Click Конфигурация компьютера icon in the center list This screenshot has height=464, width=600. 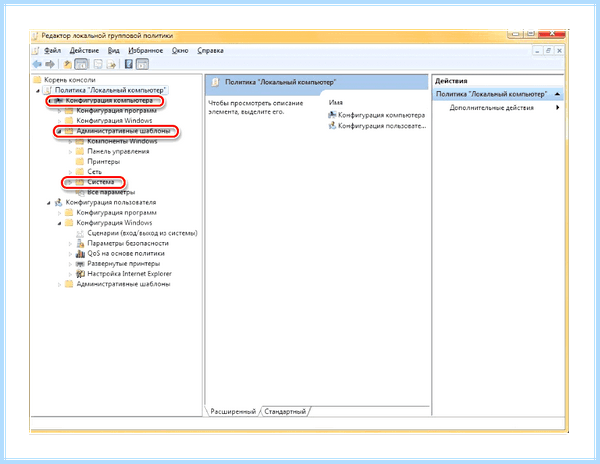point(332,115)
